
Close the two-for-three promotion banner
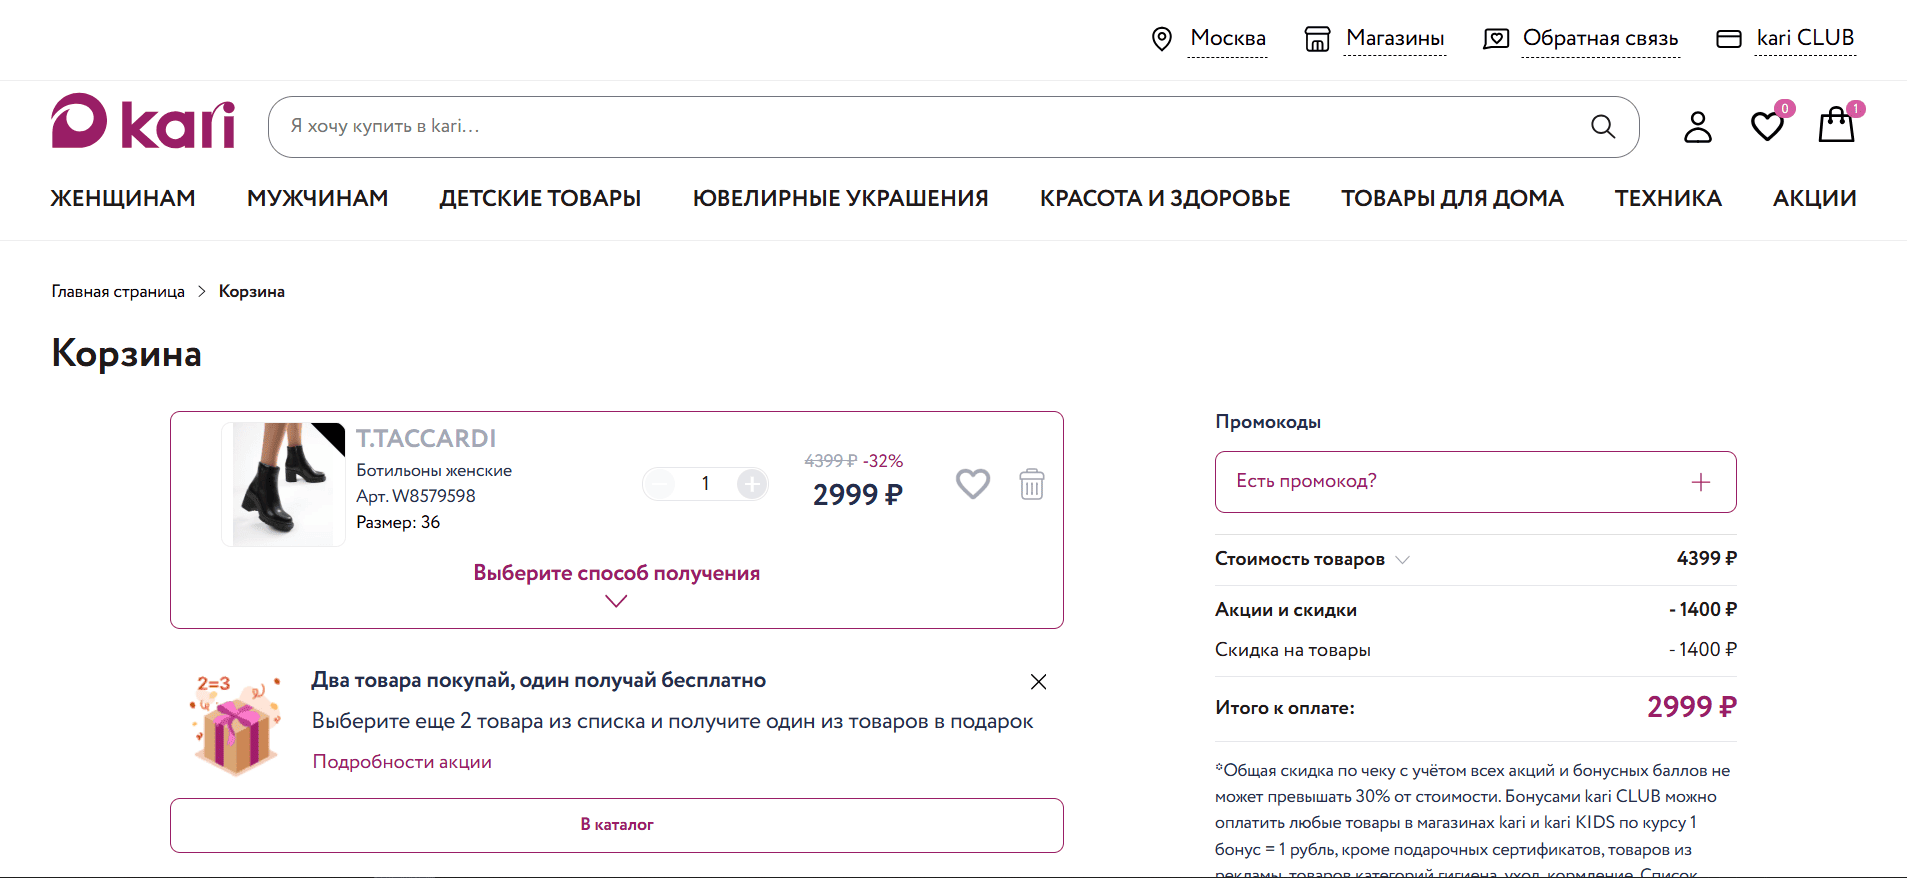pyautogui.click(x=1038, y=682)
